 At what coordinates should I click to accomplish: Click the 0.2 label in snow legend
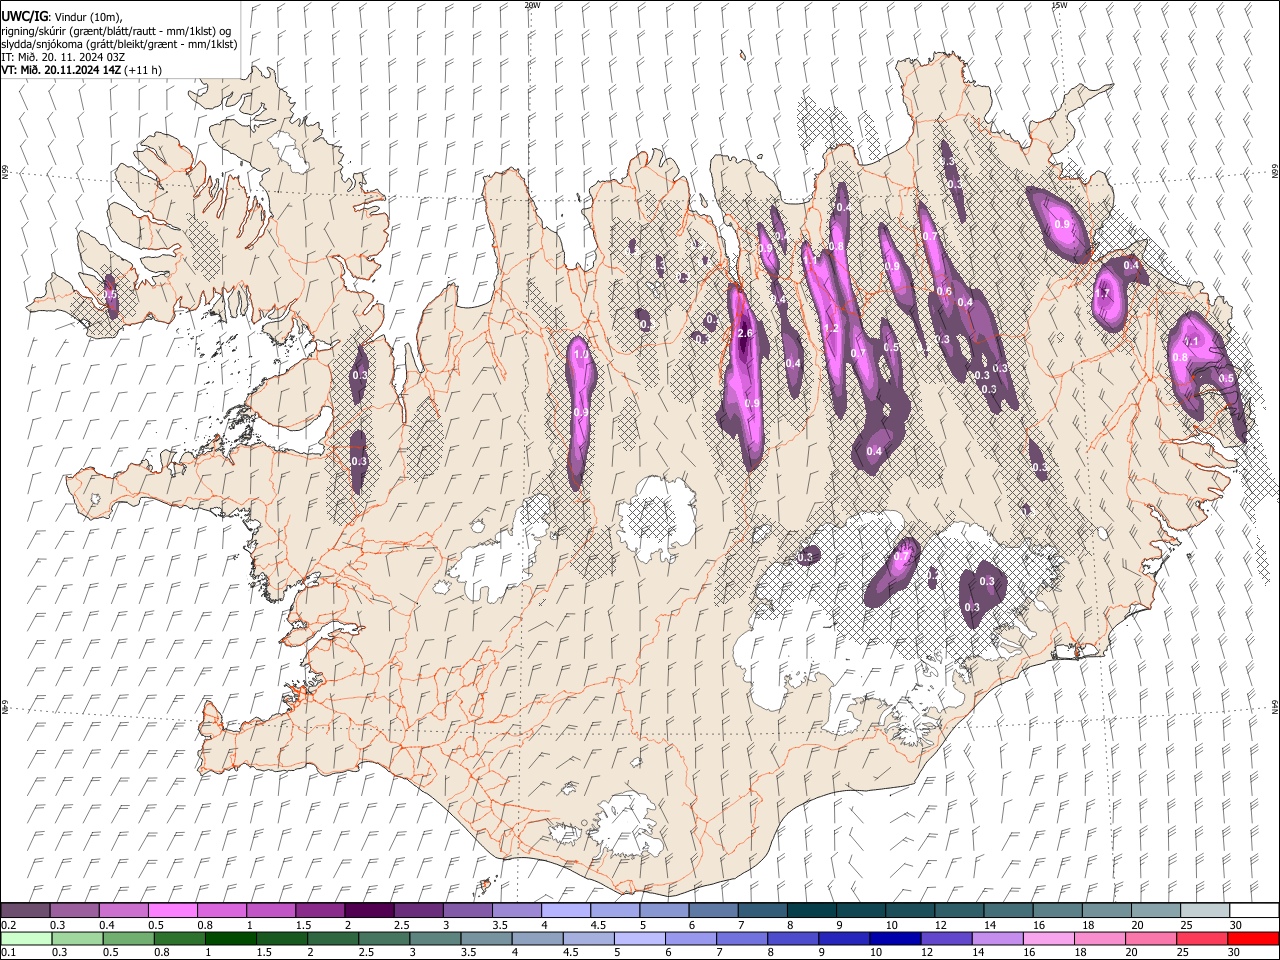(9, 925)
